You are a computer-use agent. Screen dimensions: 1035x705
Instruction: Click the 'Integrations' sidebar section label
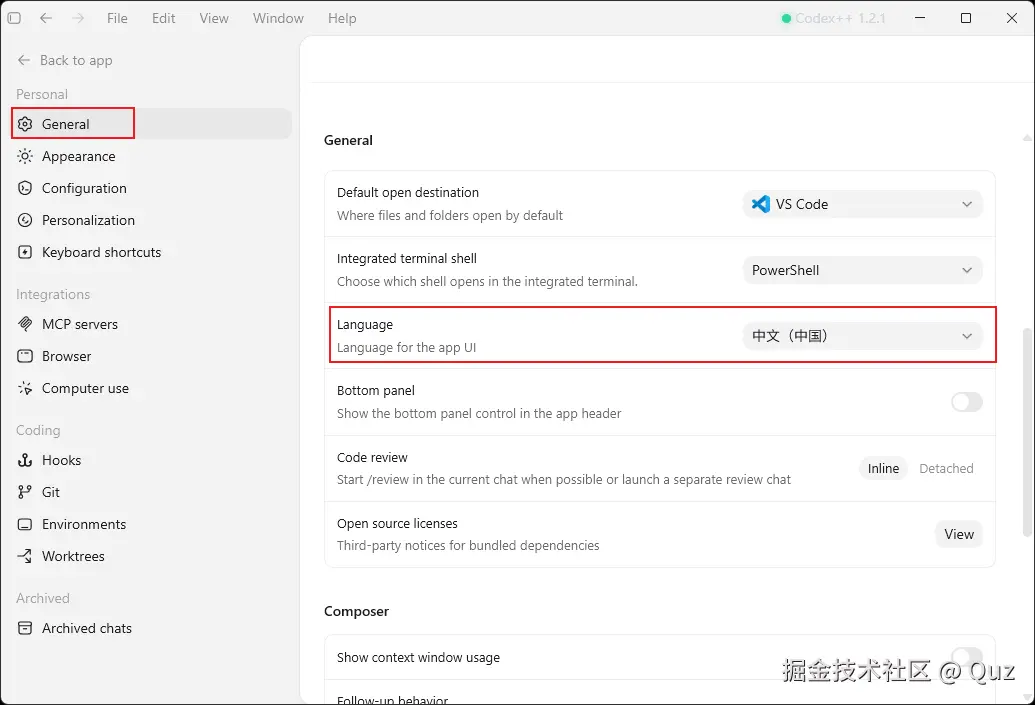[53, 294]
